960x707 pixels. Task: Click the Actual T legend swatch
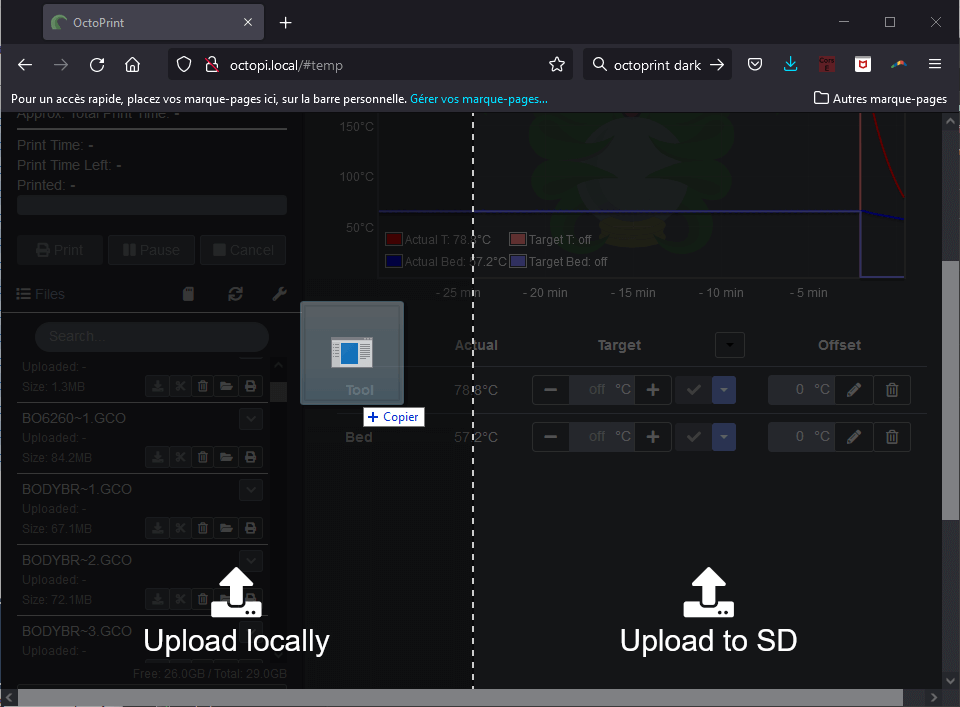(394, 239)
